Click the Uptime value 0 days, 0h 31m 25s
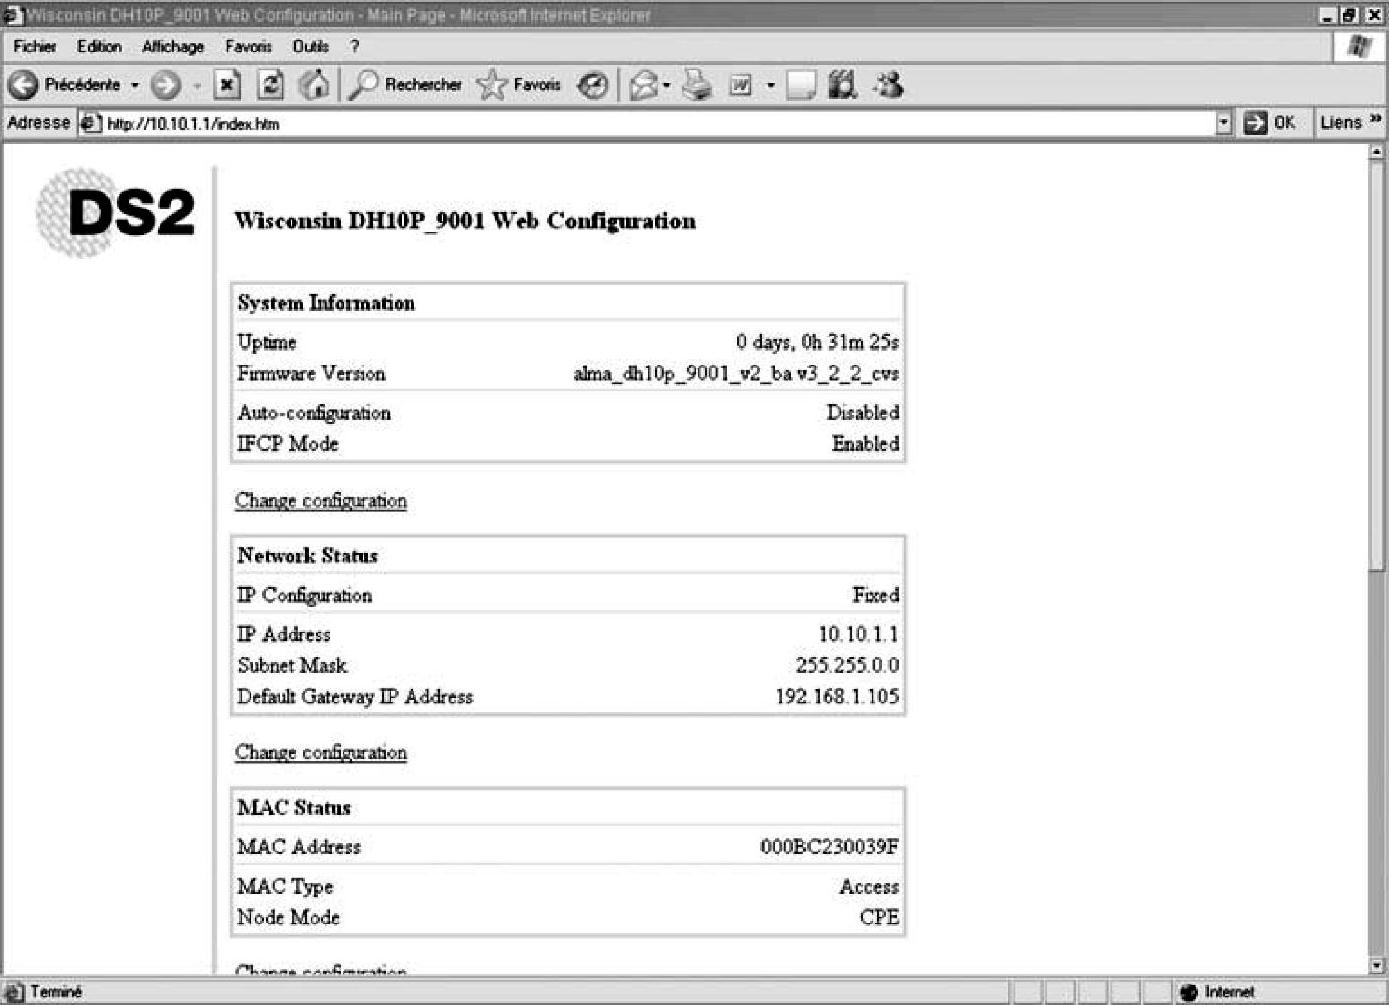This screenshot has width=1389, height=1005. (x=817, y=342)
